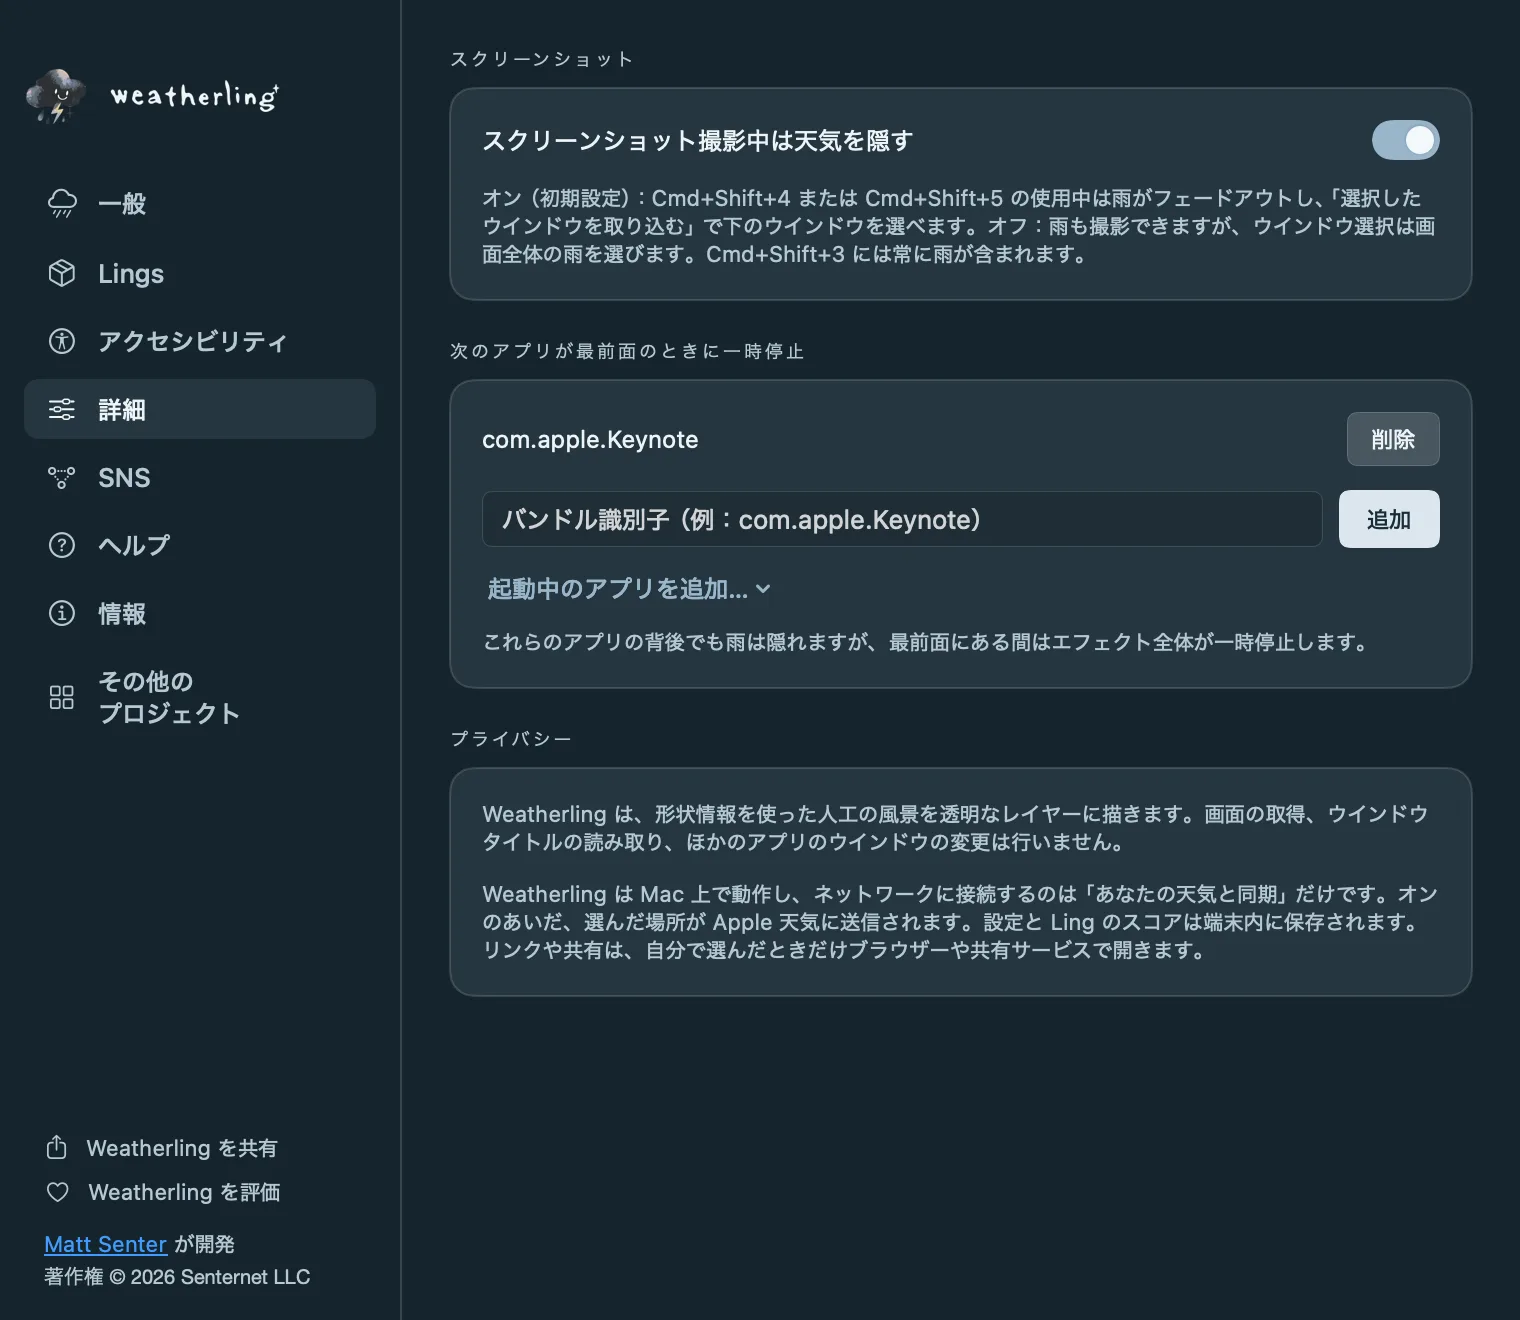Remove com.apple.Keynote with 削除 button
1520x1320 pixels.
(1393, 439)
